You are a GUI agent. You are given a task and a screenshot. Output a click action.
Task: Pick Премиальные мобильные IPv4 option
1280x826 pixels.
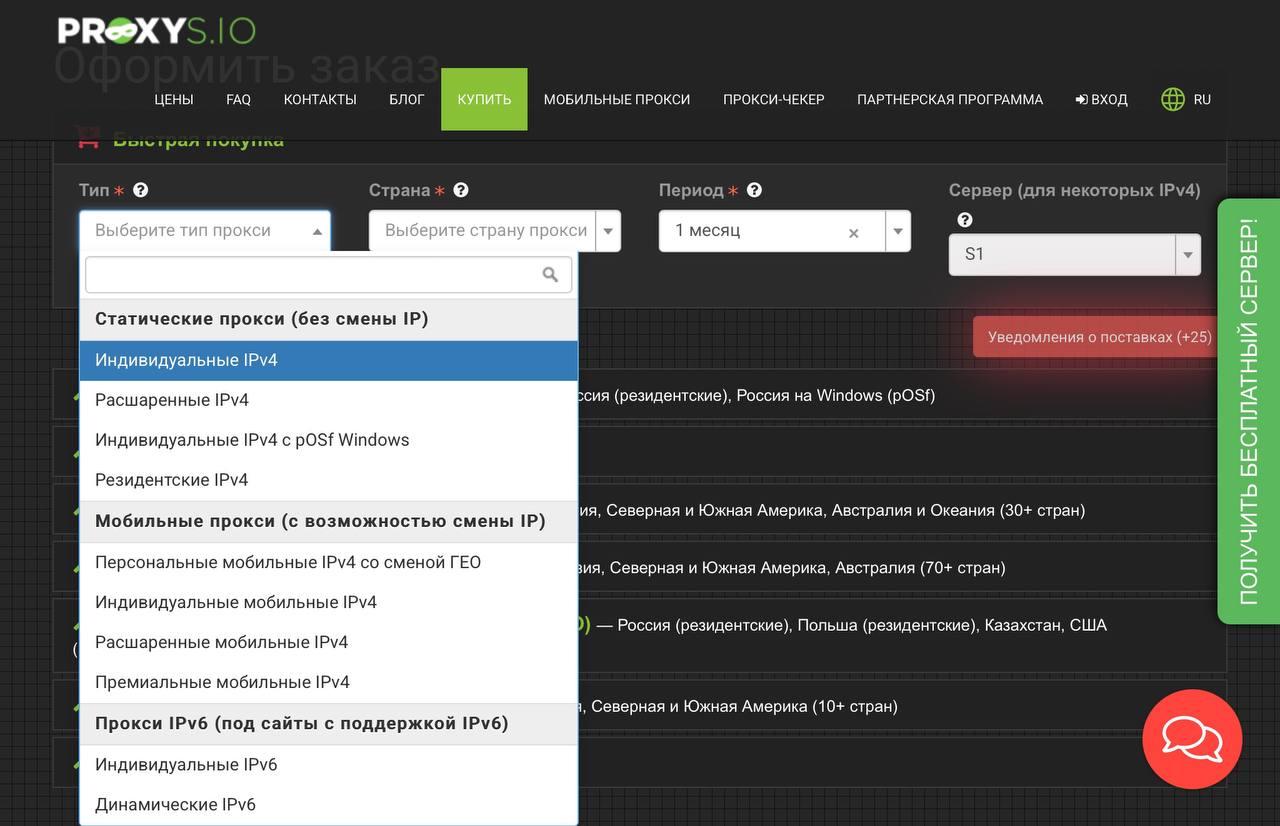[x=222, y=682]
